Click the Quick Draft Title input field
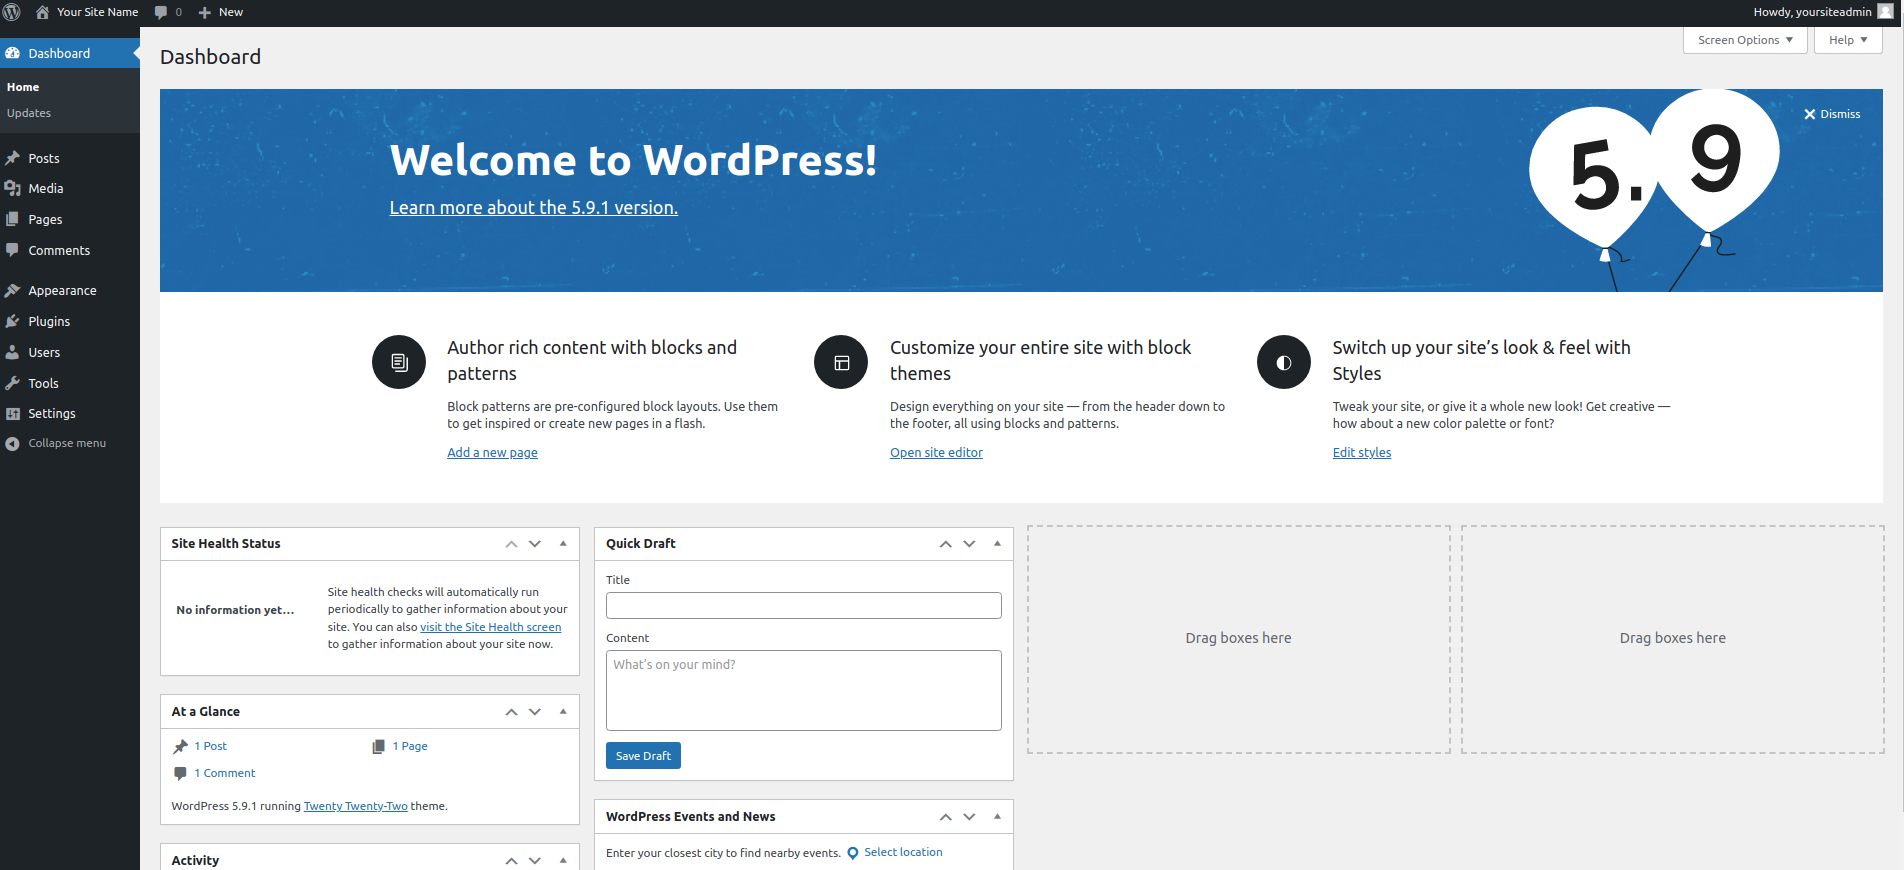The height and width of the screenshot is (870, 1904). click(804, 605)
